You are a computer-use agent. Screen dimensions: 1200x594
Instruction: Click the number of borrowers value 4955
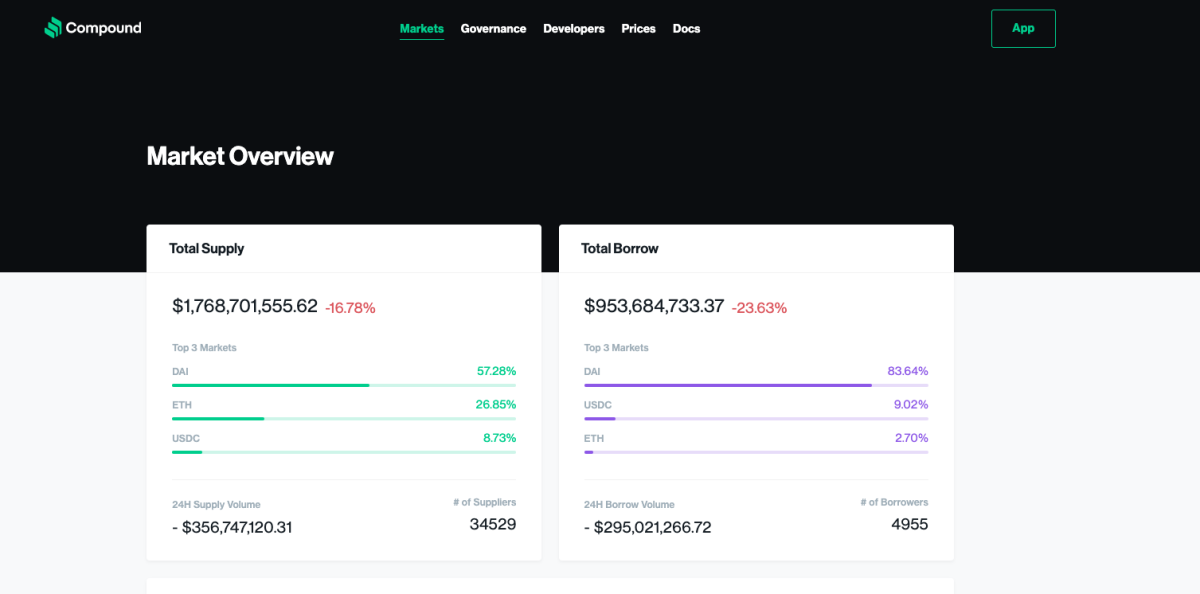909,524
